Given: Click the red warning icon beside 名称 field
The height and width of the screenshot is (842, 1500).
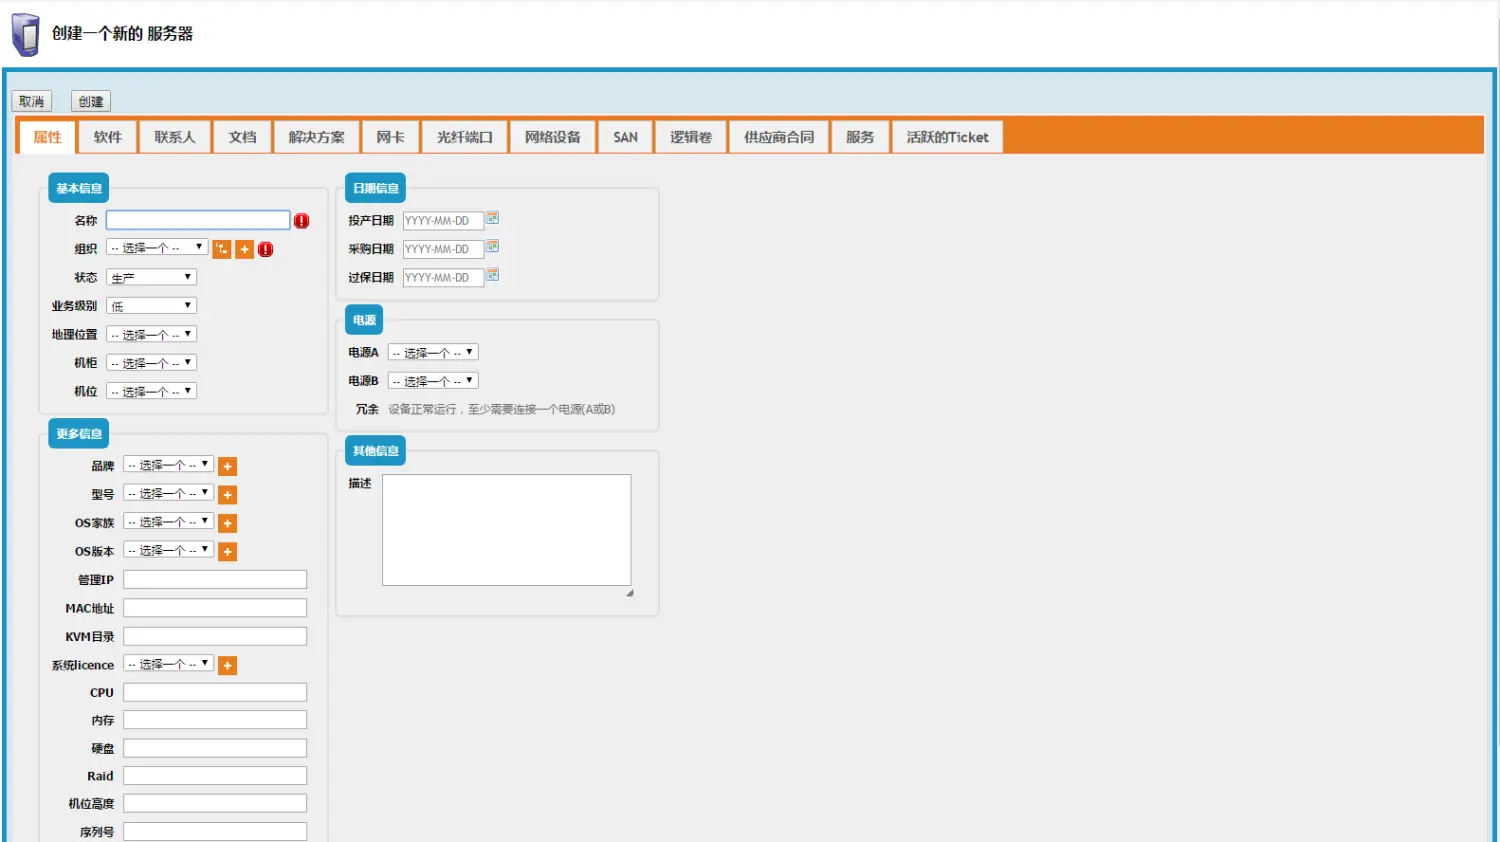Looking at the screenshot, I should point(302,221).
